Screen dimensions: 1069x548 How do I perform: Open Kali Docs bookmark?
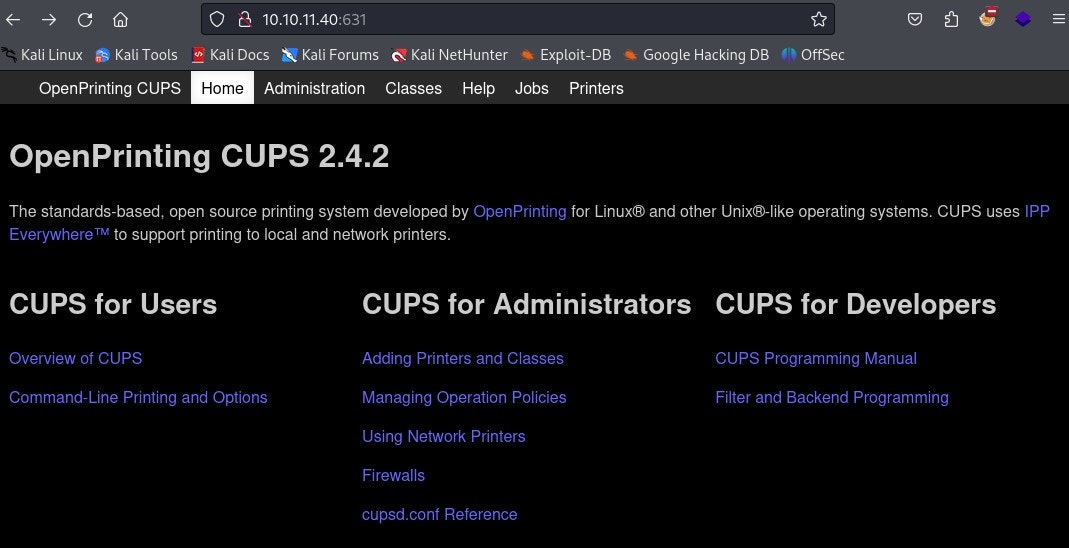pos(230,55)
